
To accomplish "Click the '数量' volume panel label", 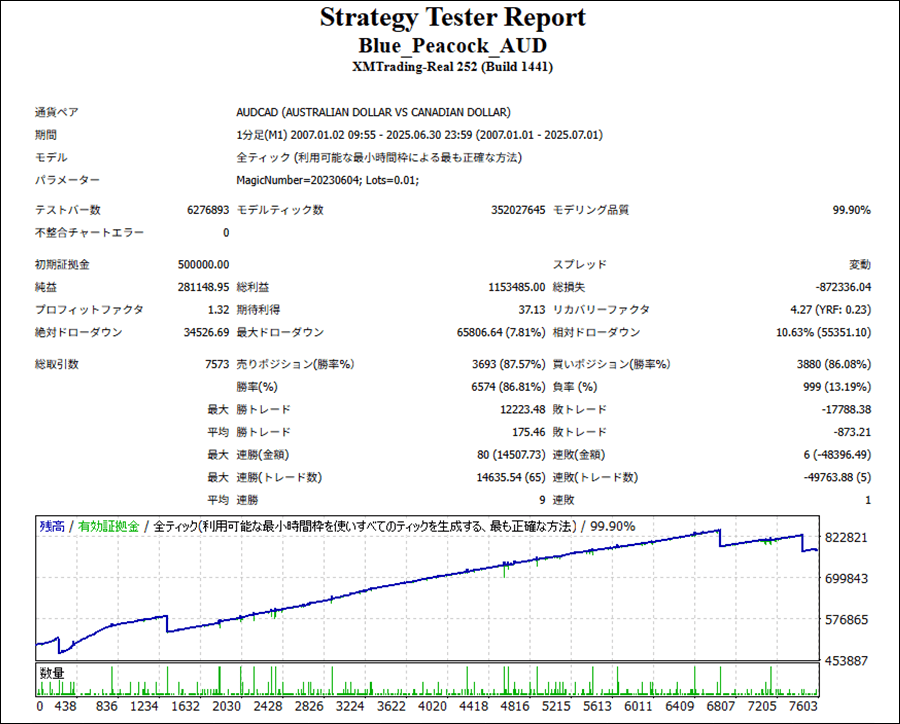I will pyautogui.click(x=52, y=673).
